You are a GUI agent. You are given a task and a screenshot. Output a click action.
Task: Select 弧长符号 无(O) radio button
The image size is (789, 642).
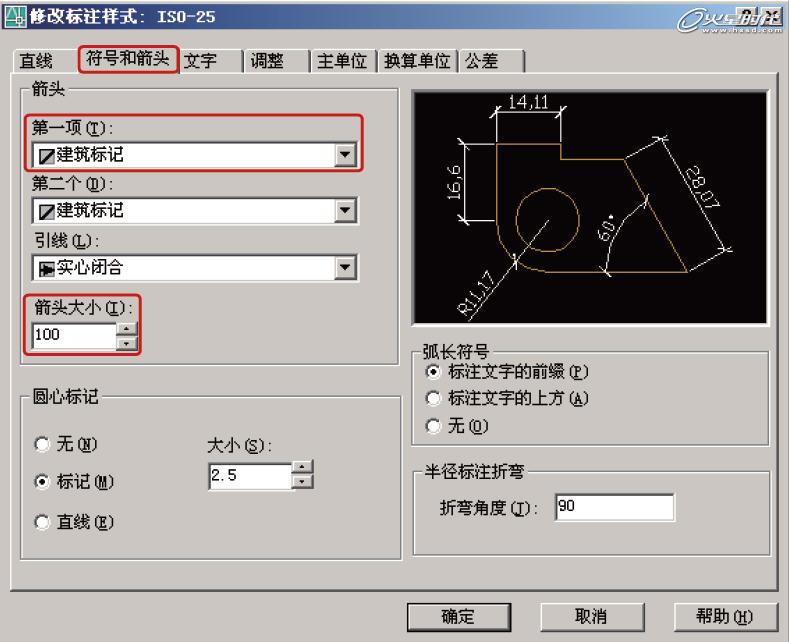[433, 426]
